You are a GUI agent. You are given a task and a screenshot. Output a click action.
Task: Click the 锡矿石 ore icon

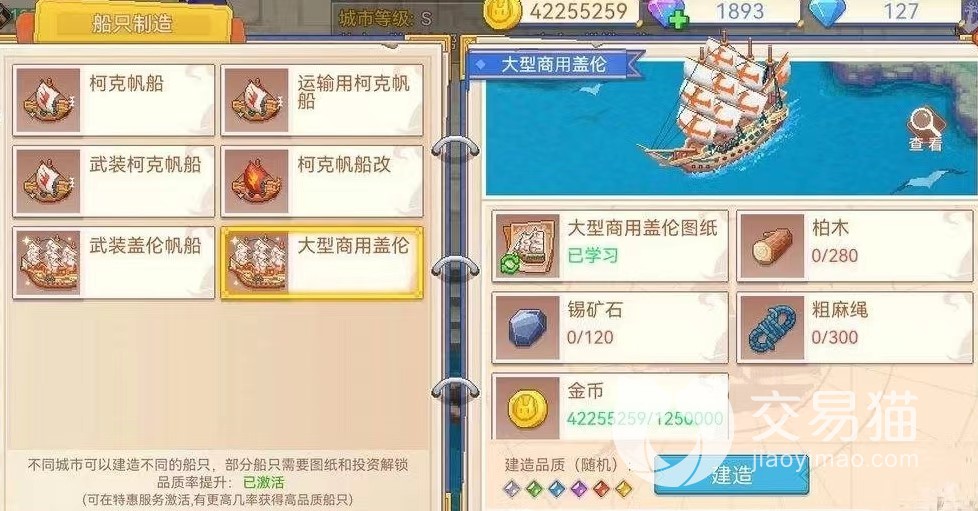(527, 327)
